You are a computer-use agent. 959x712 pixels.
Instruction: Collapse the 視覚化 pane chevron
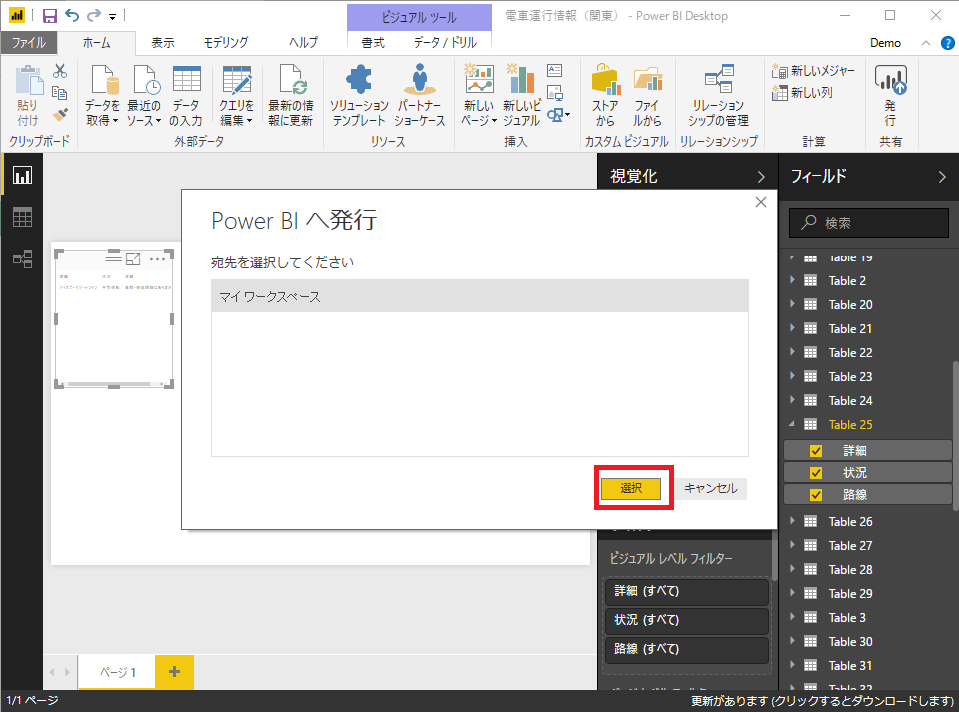pos(761,177)
